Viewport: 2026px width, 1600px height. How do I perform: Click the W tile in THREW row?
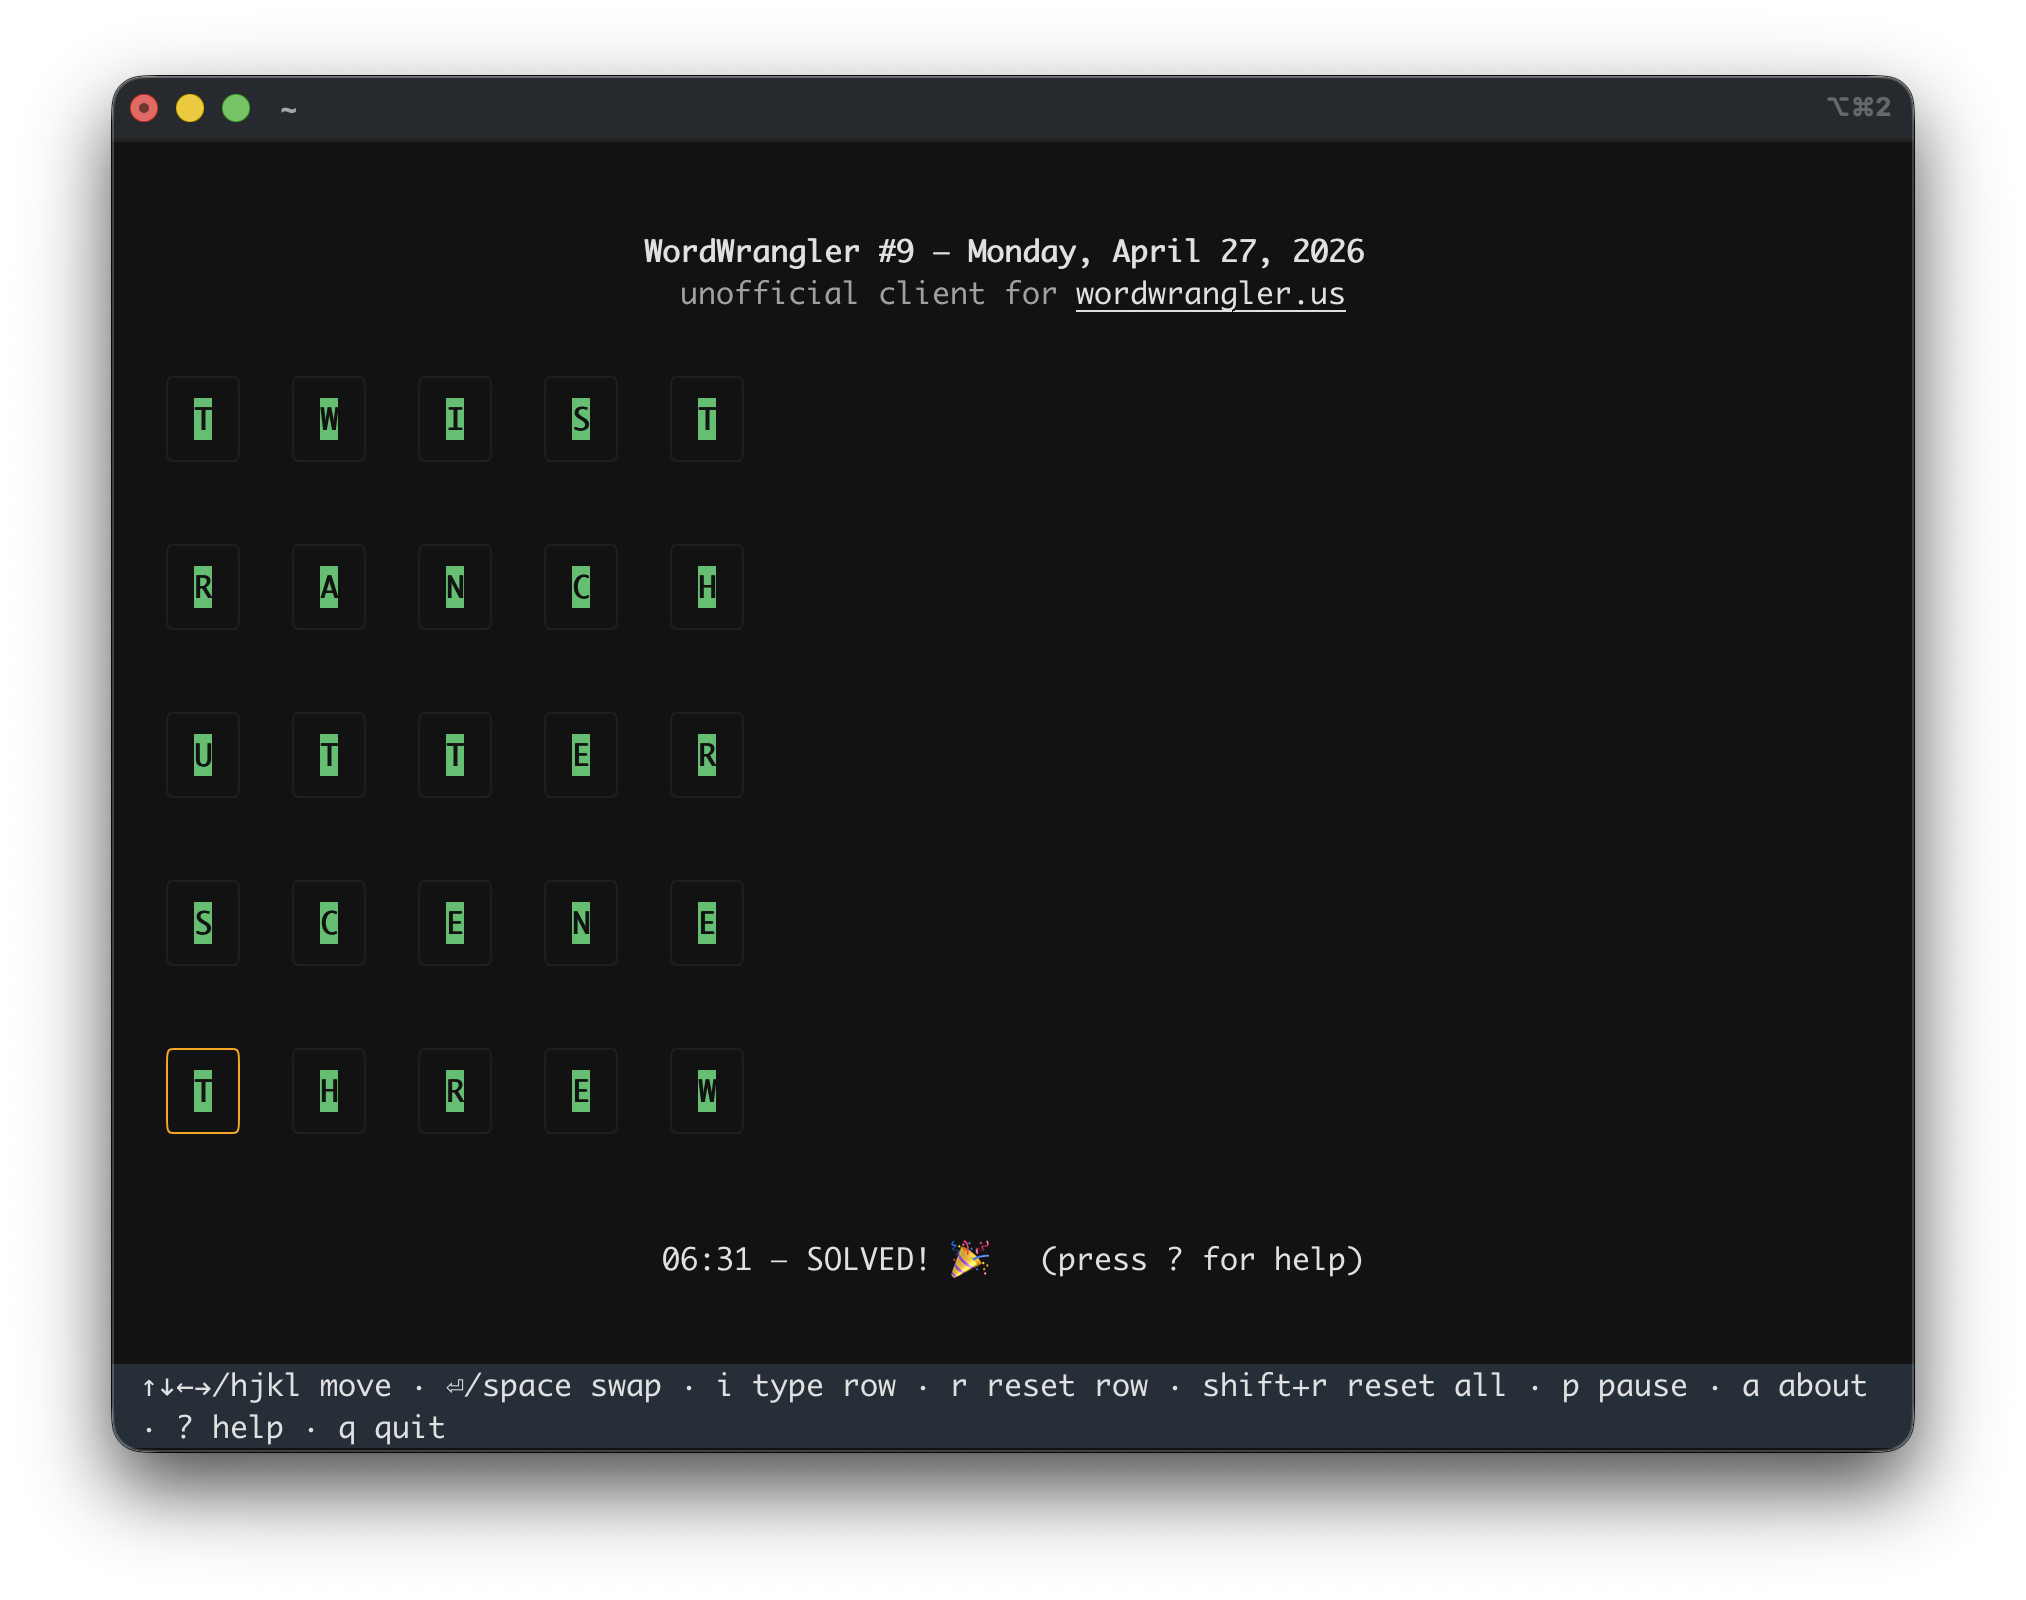(707, 1091)
